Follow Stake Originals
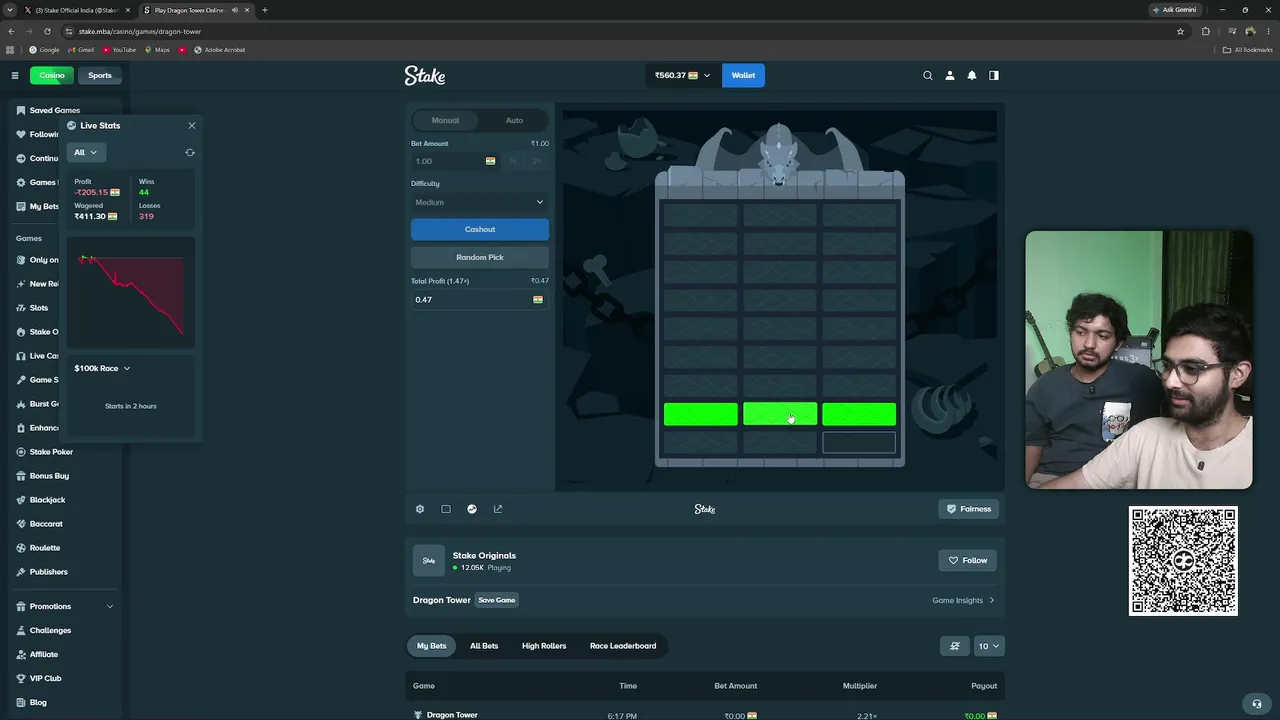The width and height of the screenshot is (1280, 720). [968, 560]
